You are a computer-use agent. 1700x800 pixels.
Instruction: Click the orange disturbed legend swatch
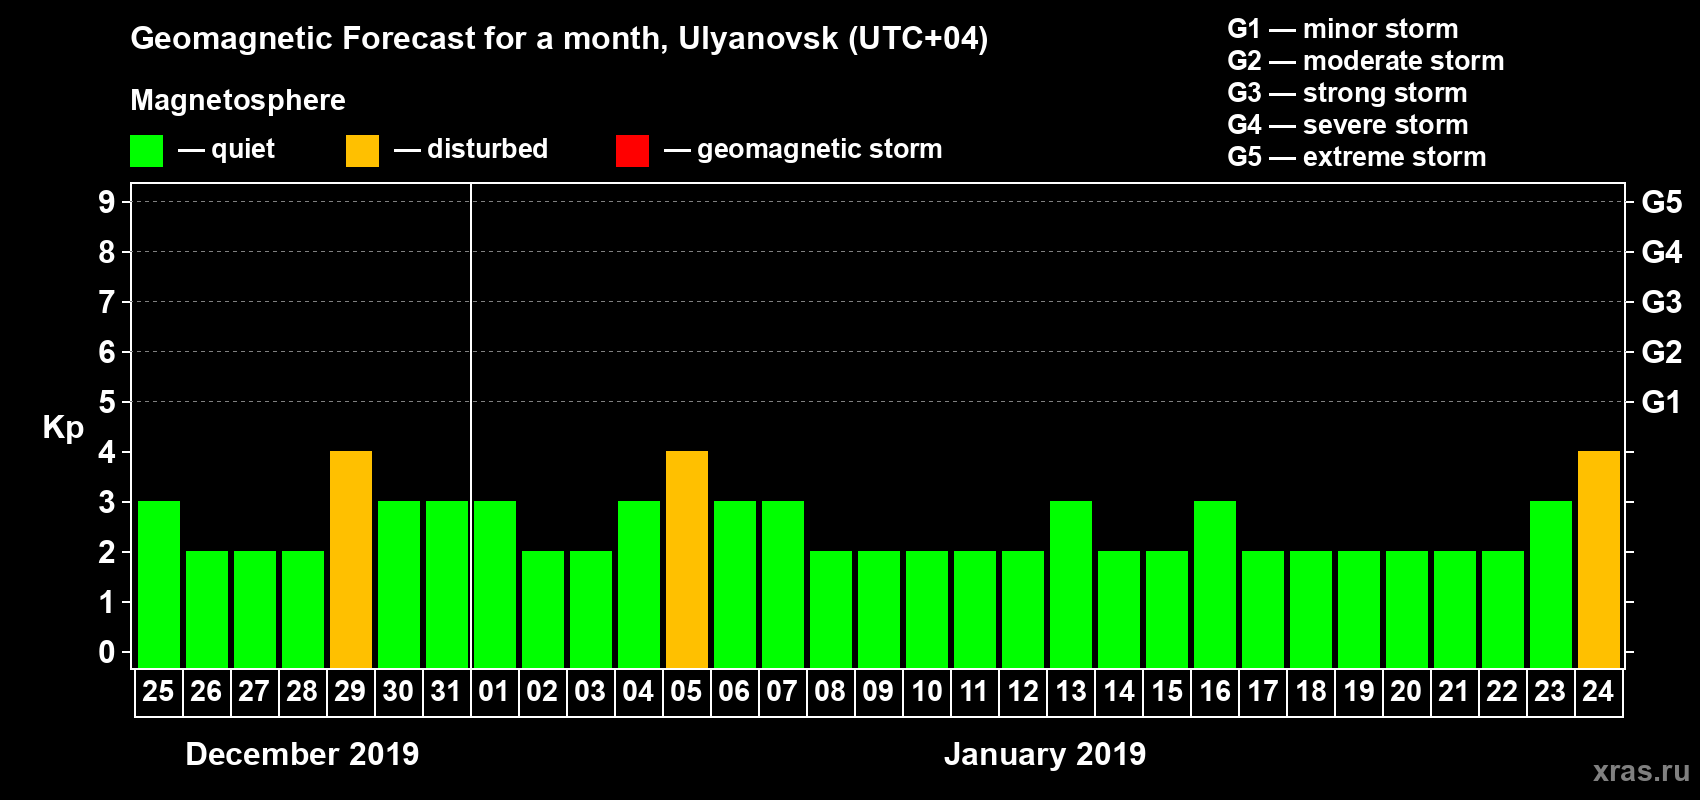pyautogui.click(x=362, y=151)
